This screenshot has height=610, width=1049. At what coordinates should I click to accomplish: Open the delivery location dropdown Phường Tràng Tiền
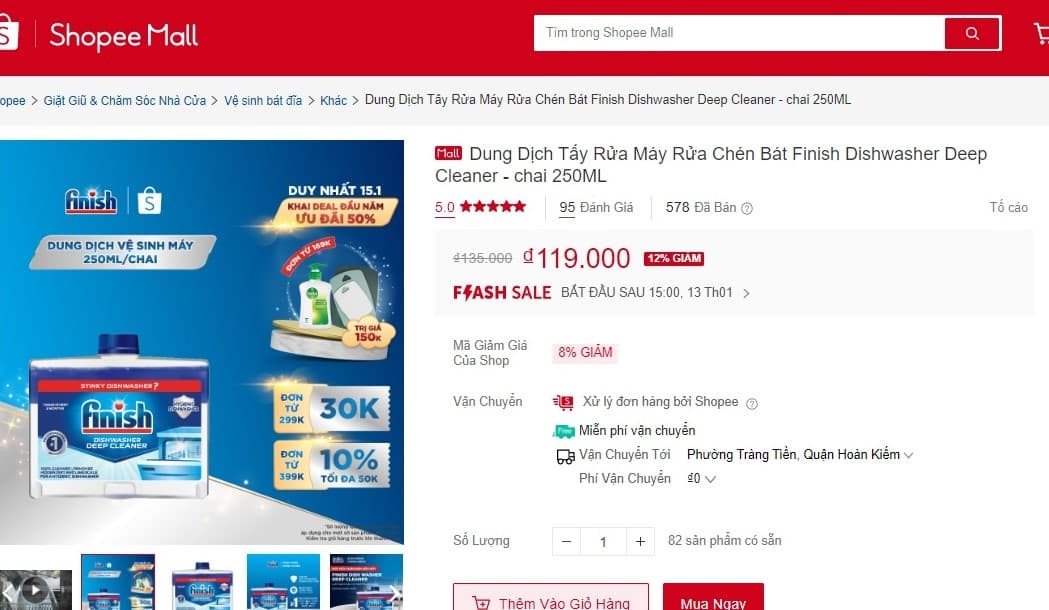799,455
